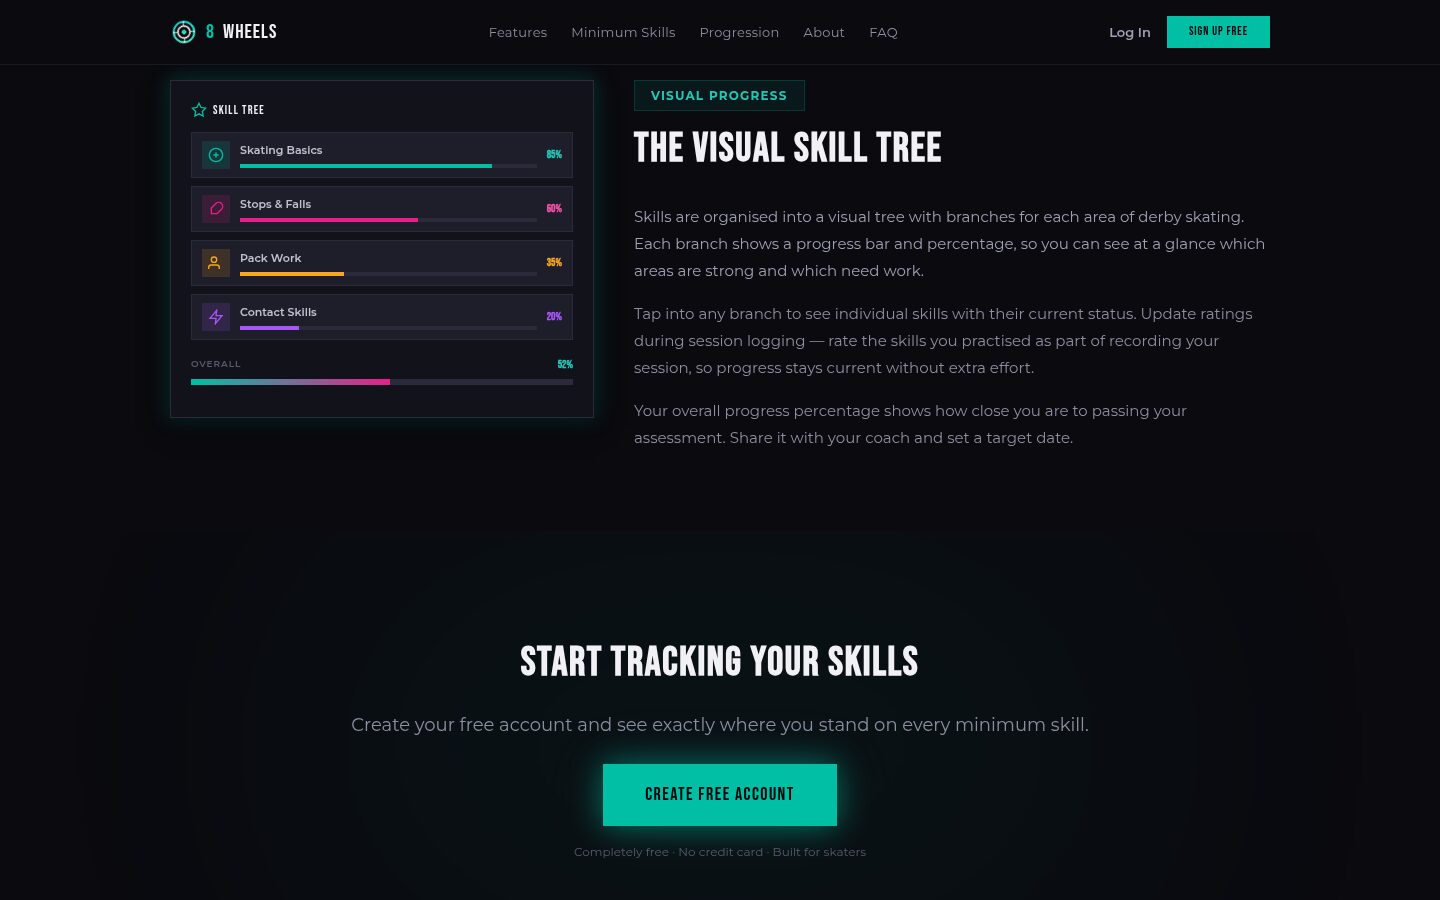1440x900 pixels.
Task: Click the 85% value for Skating Basics
Action: point(554,155)
